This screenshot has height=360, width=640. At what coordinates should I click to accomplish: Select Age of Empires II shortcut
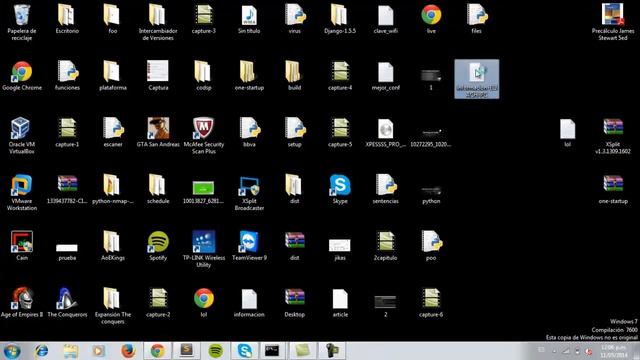(22, 298)
